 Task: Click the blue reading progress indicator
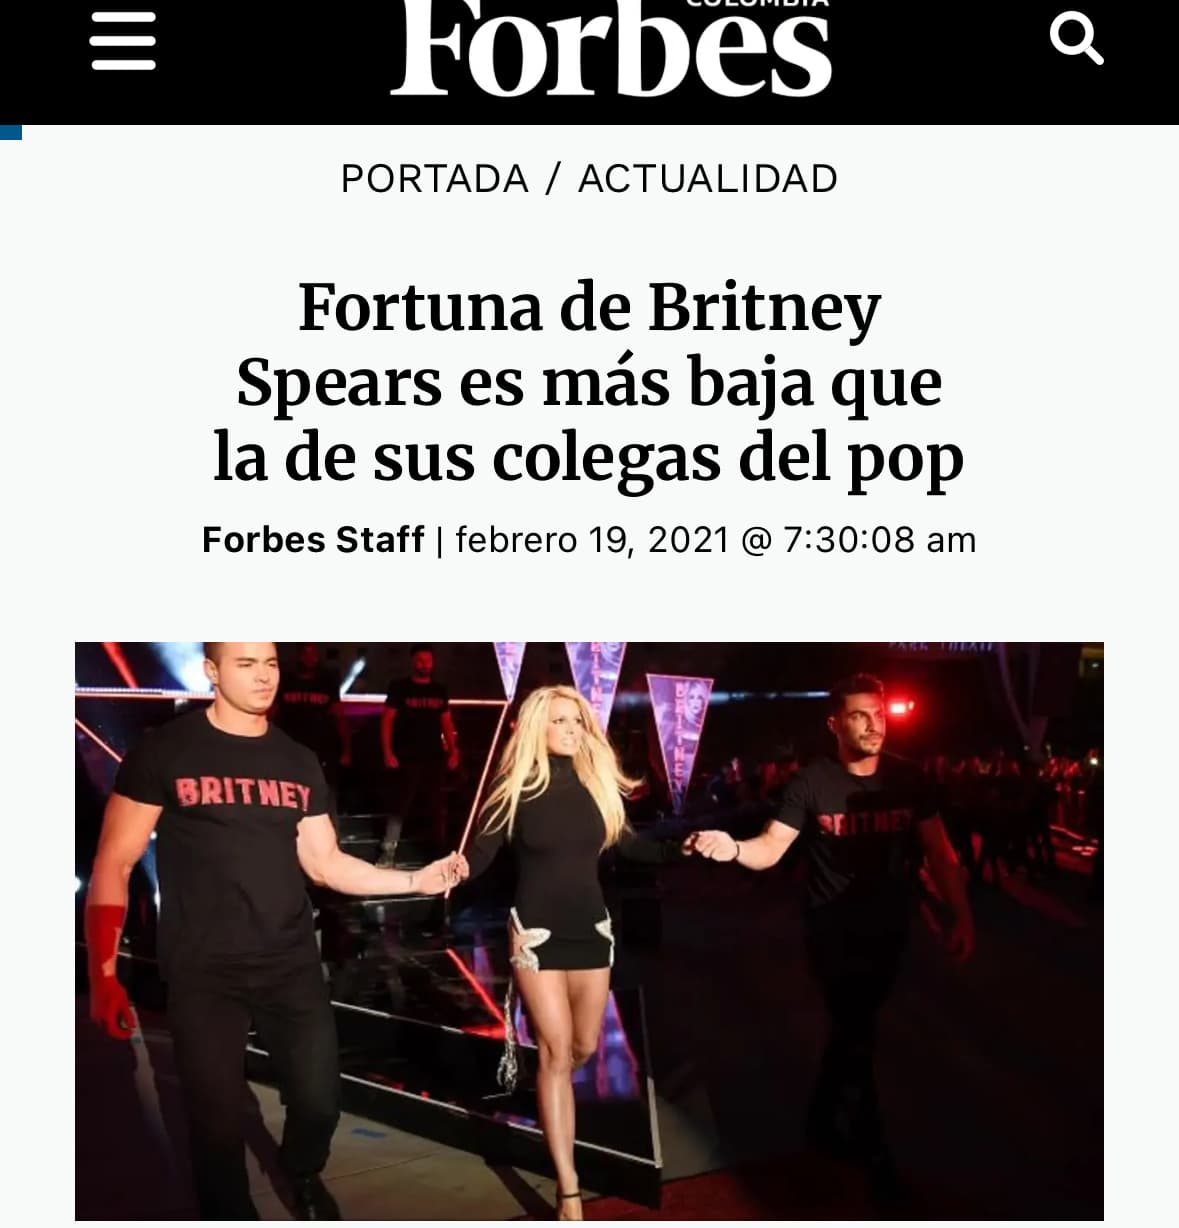pyautogui.click(x=11, y=132)
